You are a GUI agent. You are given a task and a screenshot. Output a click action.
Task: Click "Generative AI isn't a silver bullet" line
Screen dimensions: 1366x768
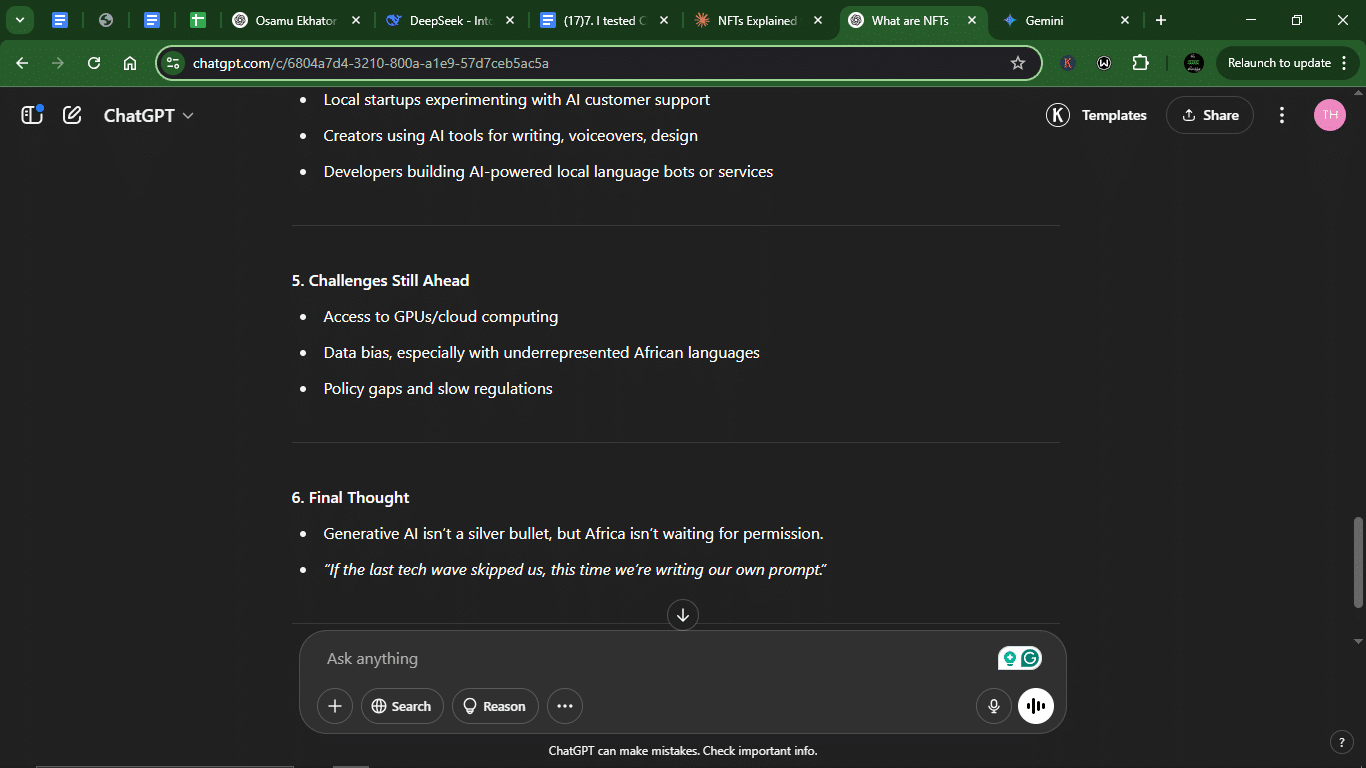pos(573,534)
